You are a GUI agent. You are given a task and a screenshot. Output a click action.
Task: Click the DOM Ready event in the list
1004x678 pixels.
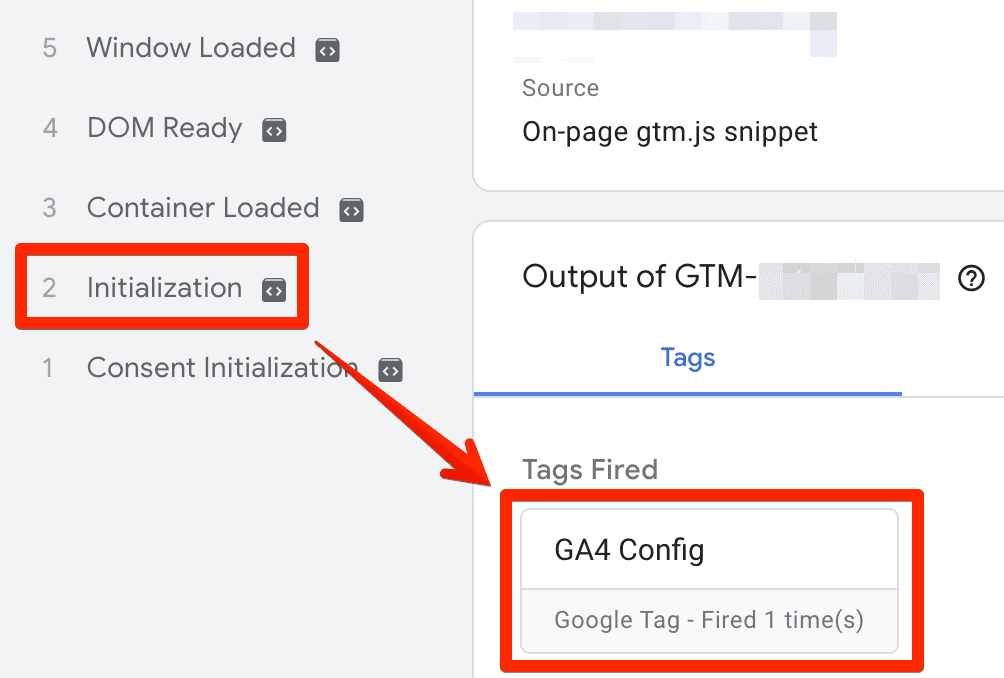pyautogui.click(x=164, y=128)
